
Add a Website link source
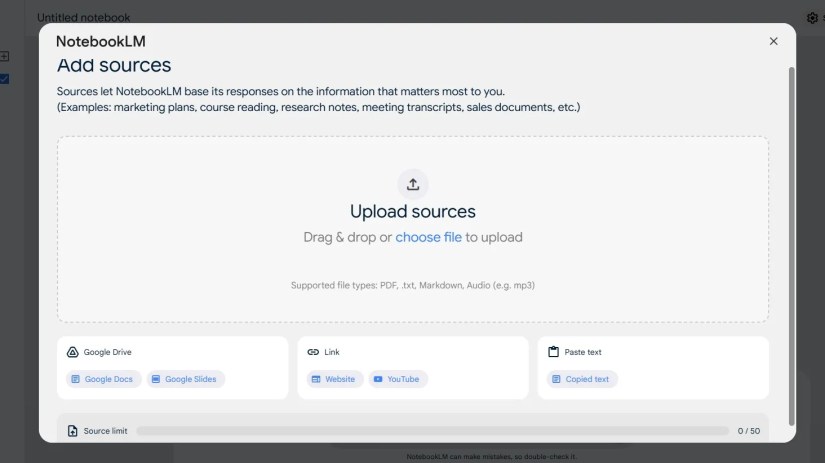pyautogui.click(x=335, y=379)
